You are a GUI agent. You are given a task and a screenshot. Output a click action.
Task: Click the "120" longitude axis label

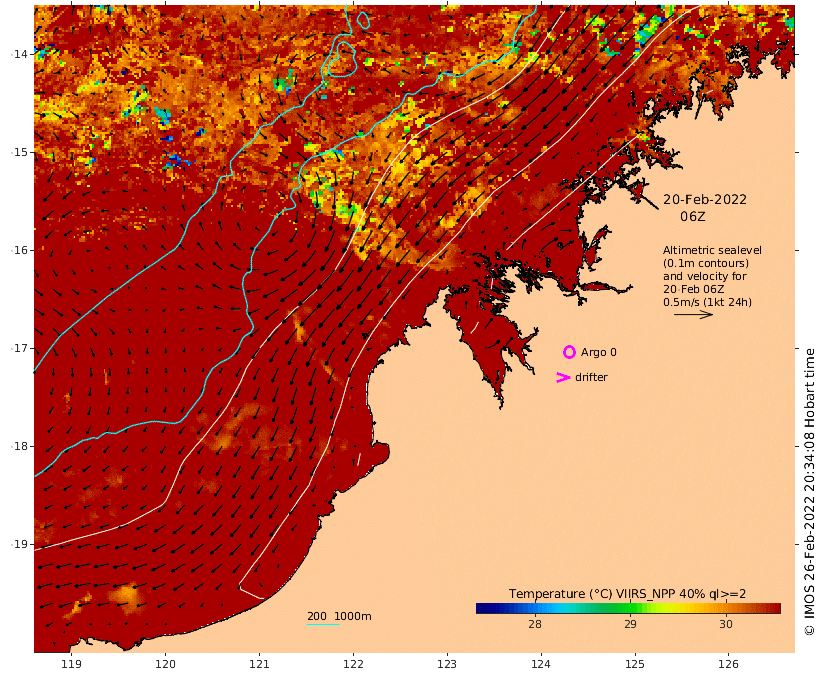pyautogui.click(x=165, y=664)
